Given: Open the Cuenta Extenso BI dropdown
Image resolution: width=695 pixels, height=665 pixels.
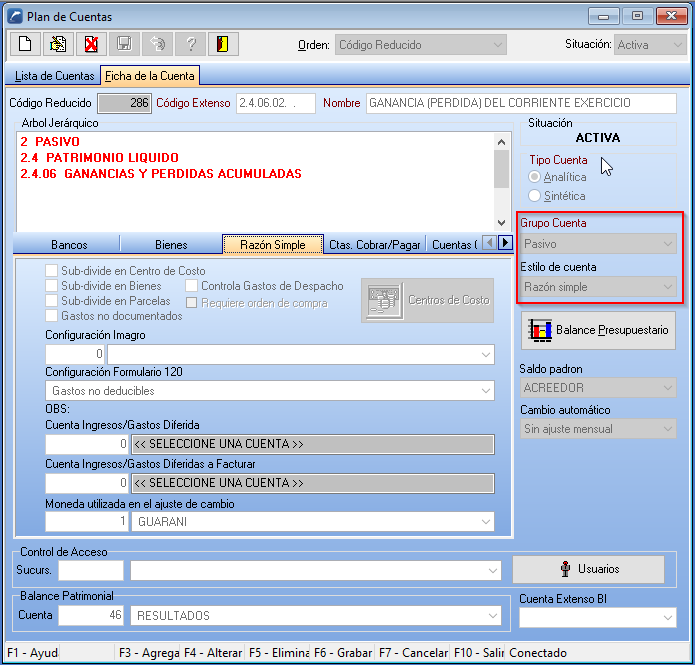Looking at the screenshot, I should (598, 618).
